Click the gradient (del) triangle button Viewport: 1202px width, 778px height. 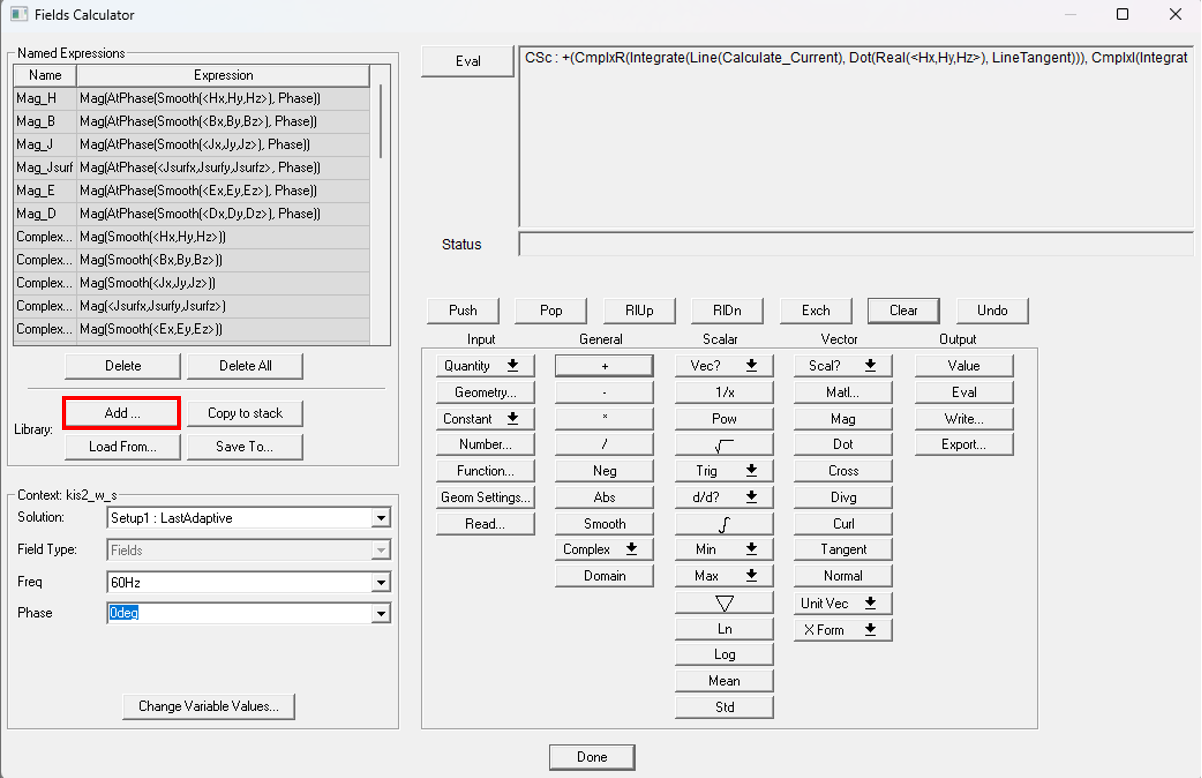(724, 603)
